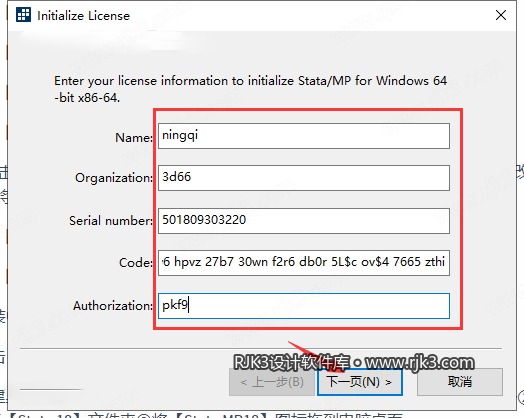Image resolution: width=524 pixels, height=418 pixels.
Task: Cancel the dialog with 取消
Action: pyautogui.click(x=460, y=382)
